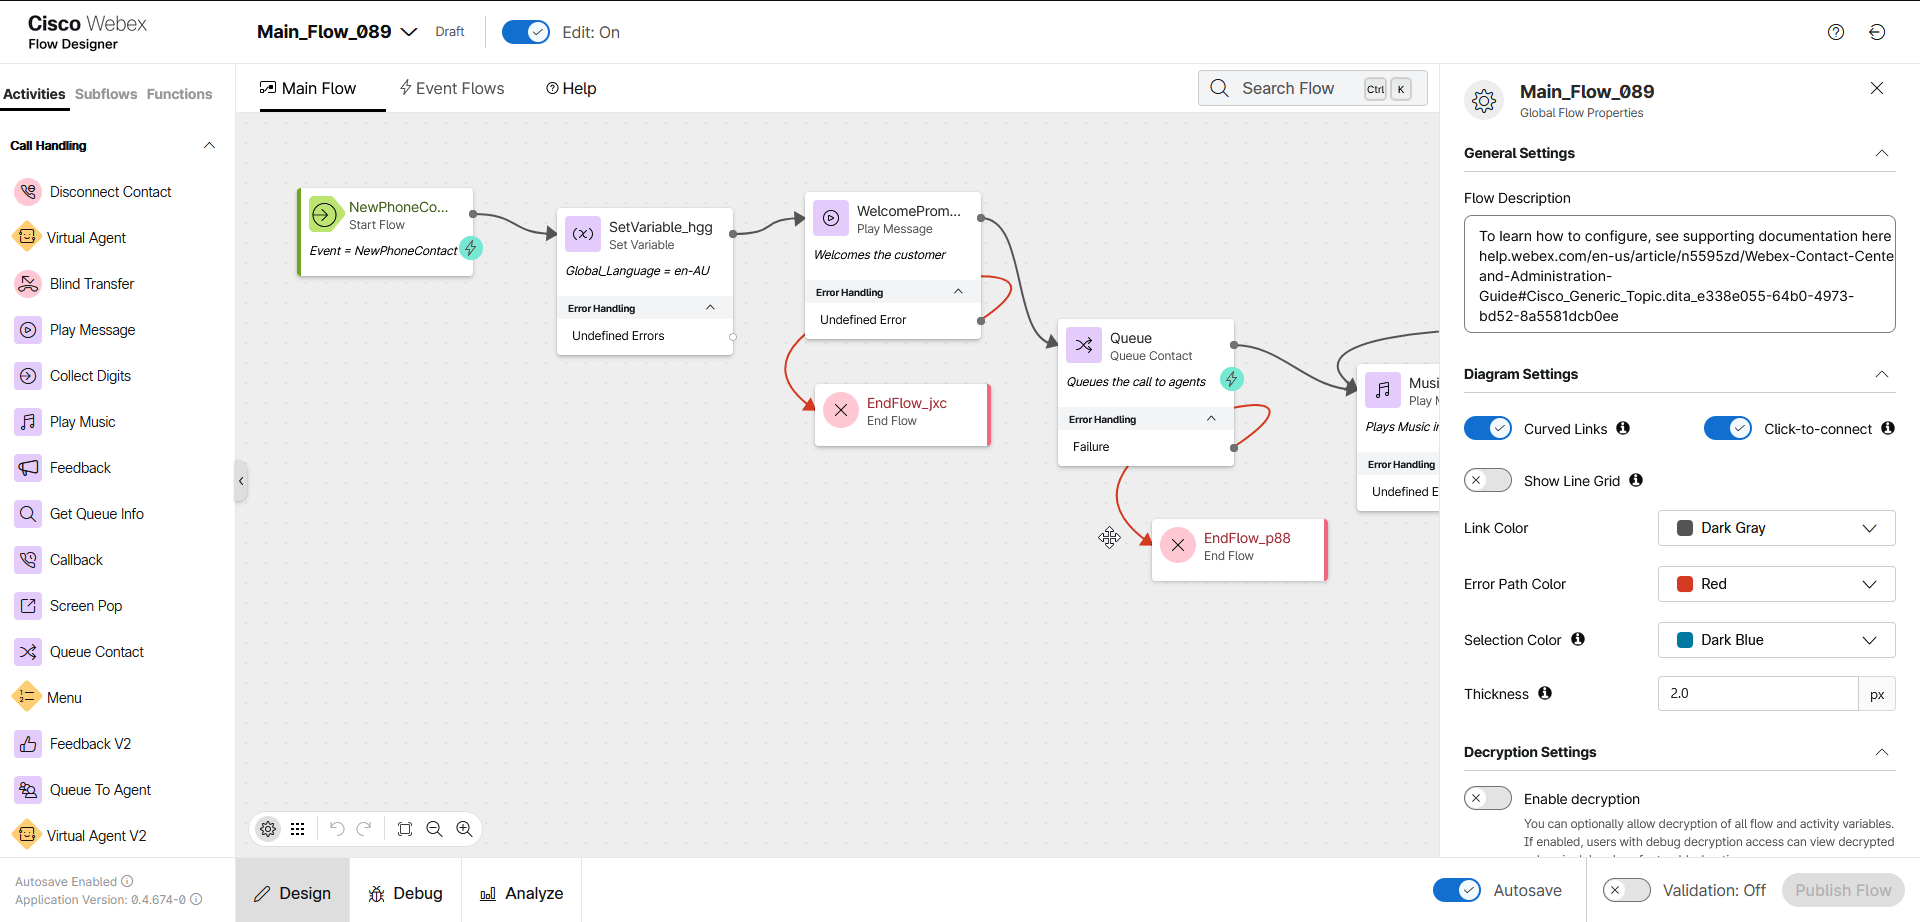Image resolution: width=1920 pixels, height=922 pixels.
Task: Click the Search Flow box
Action: 1312,88
